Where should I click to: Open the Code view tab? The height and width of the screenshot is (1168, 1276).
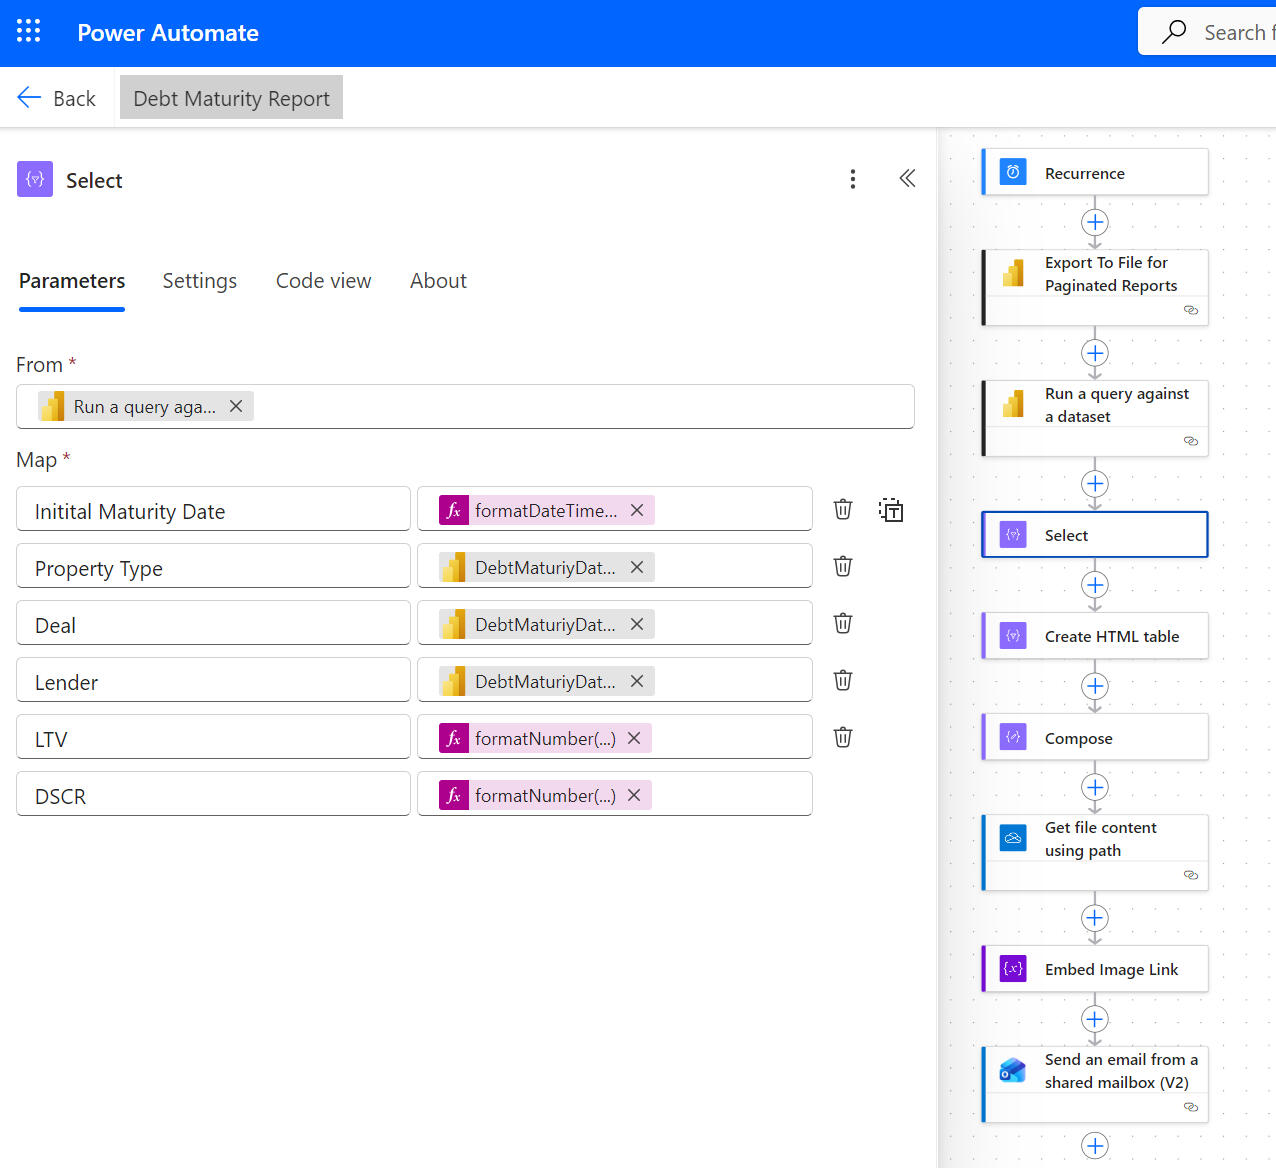click(323, 281)
